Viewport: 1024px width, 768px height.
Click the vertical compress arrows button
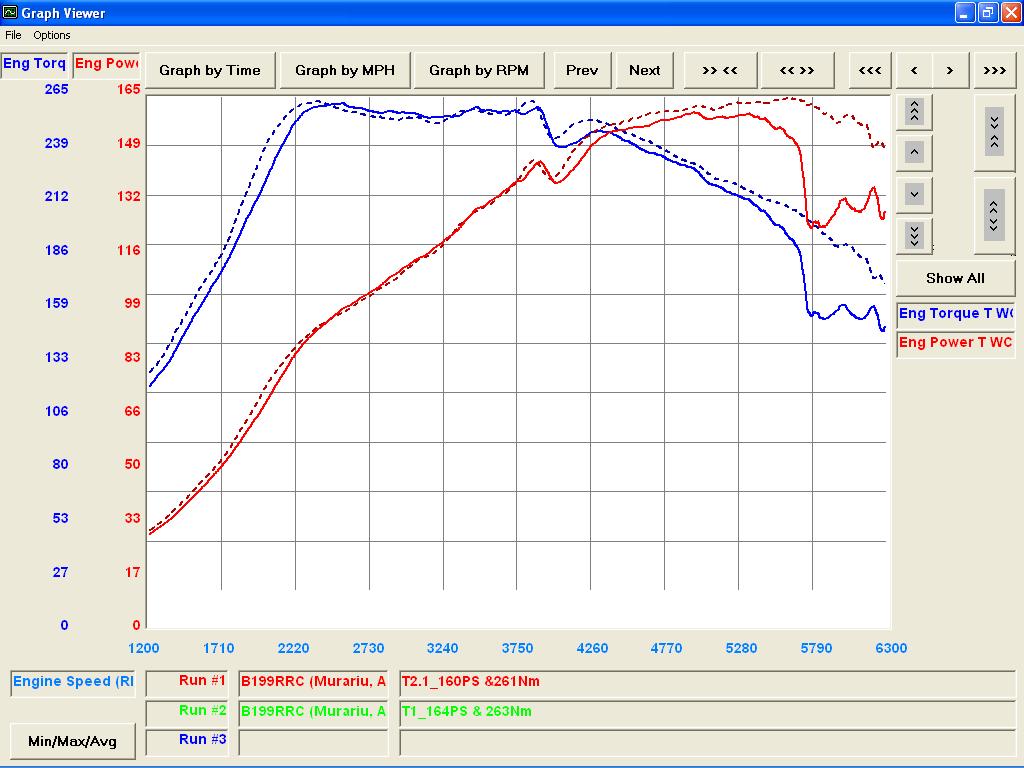tap(993, 131)
